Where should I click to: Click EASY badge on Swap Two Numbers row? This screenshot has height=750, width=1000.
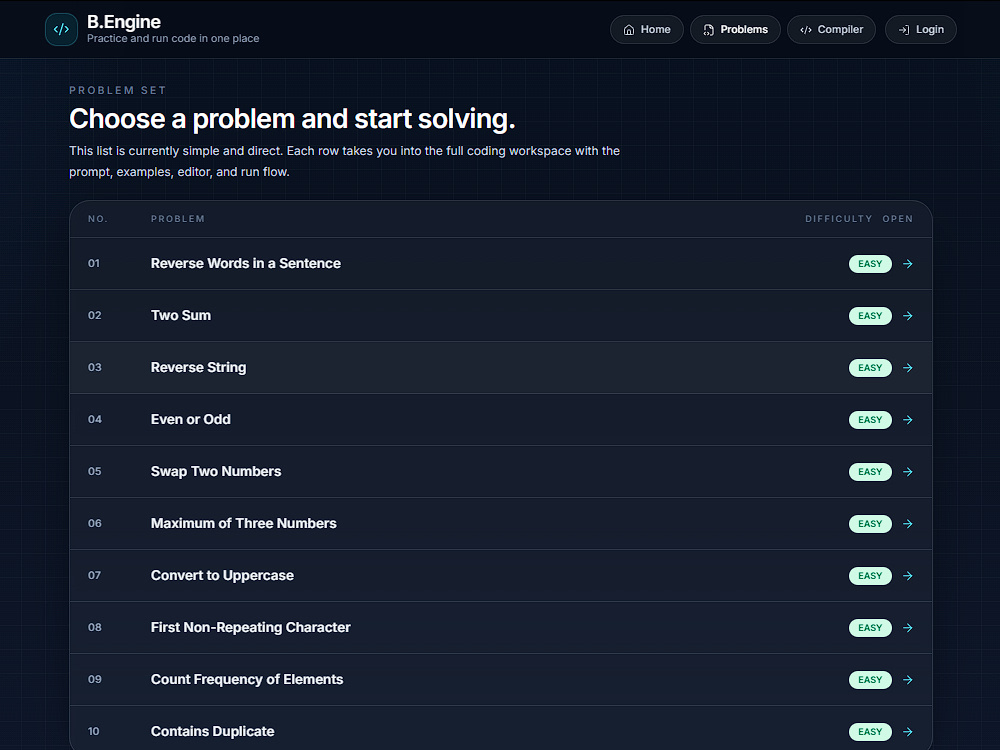870,472
